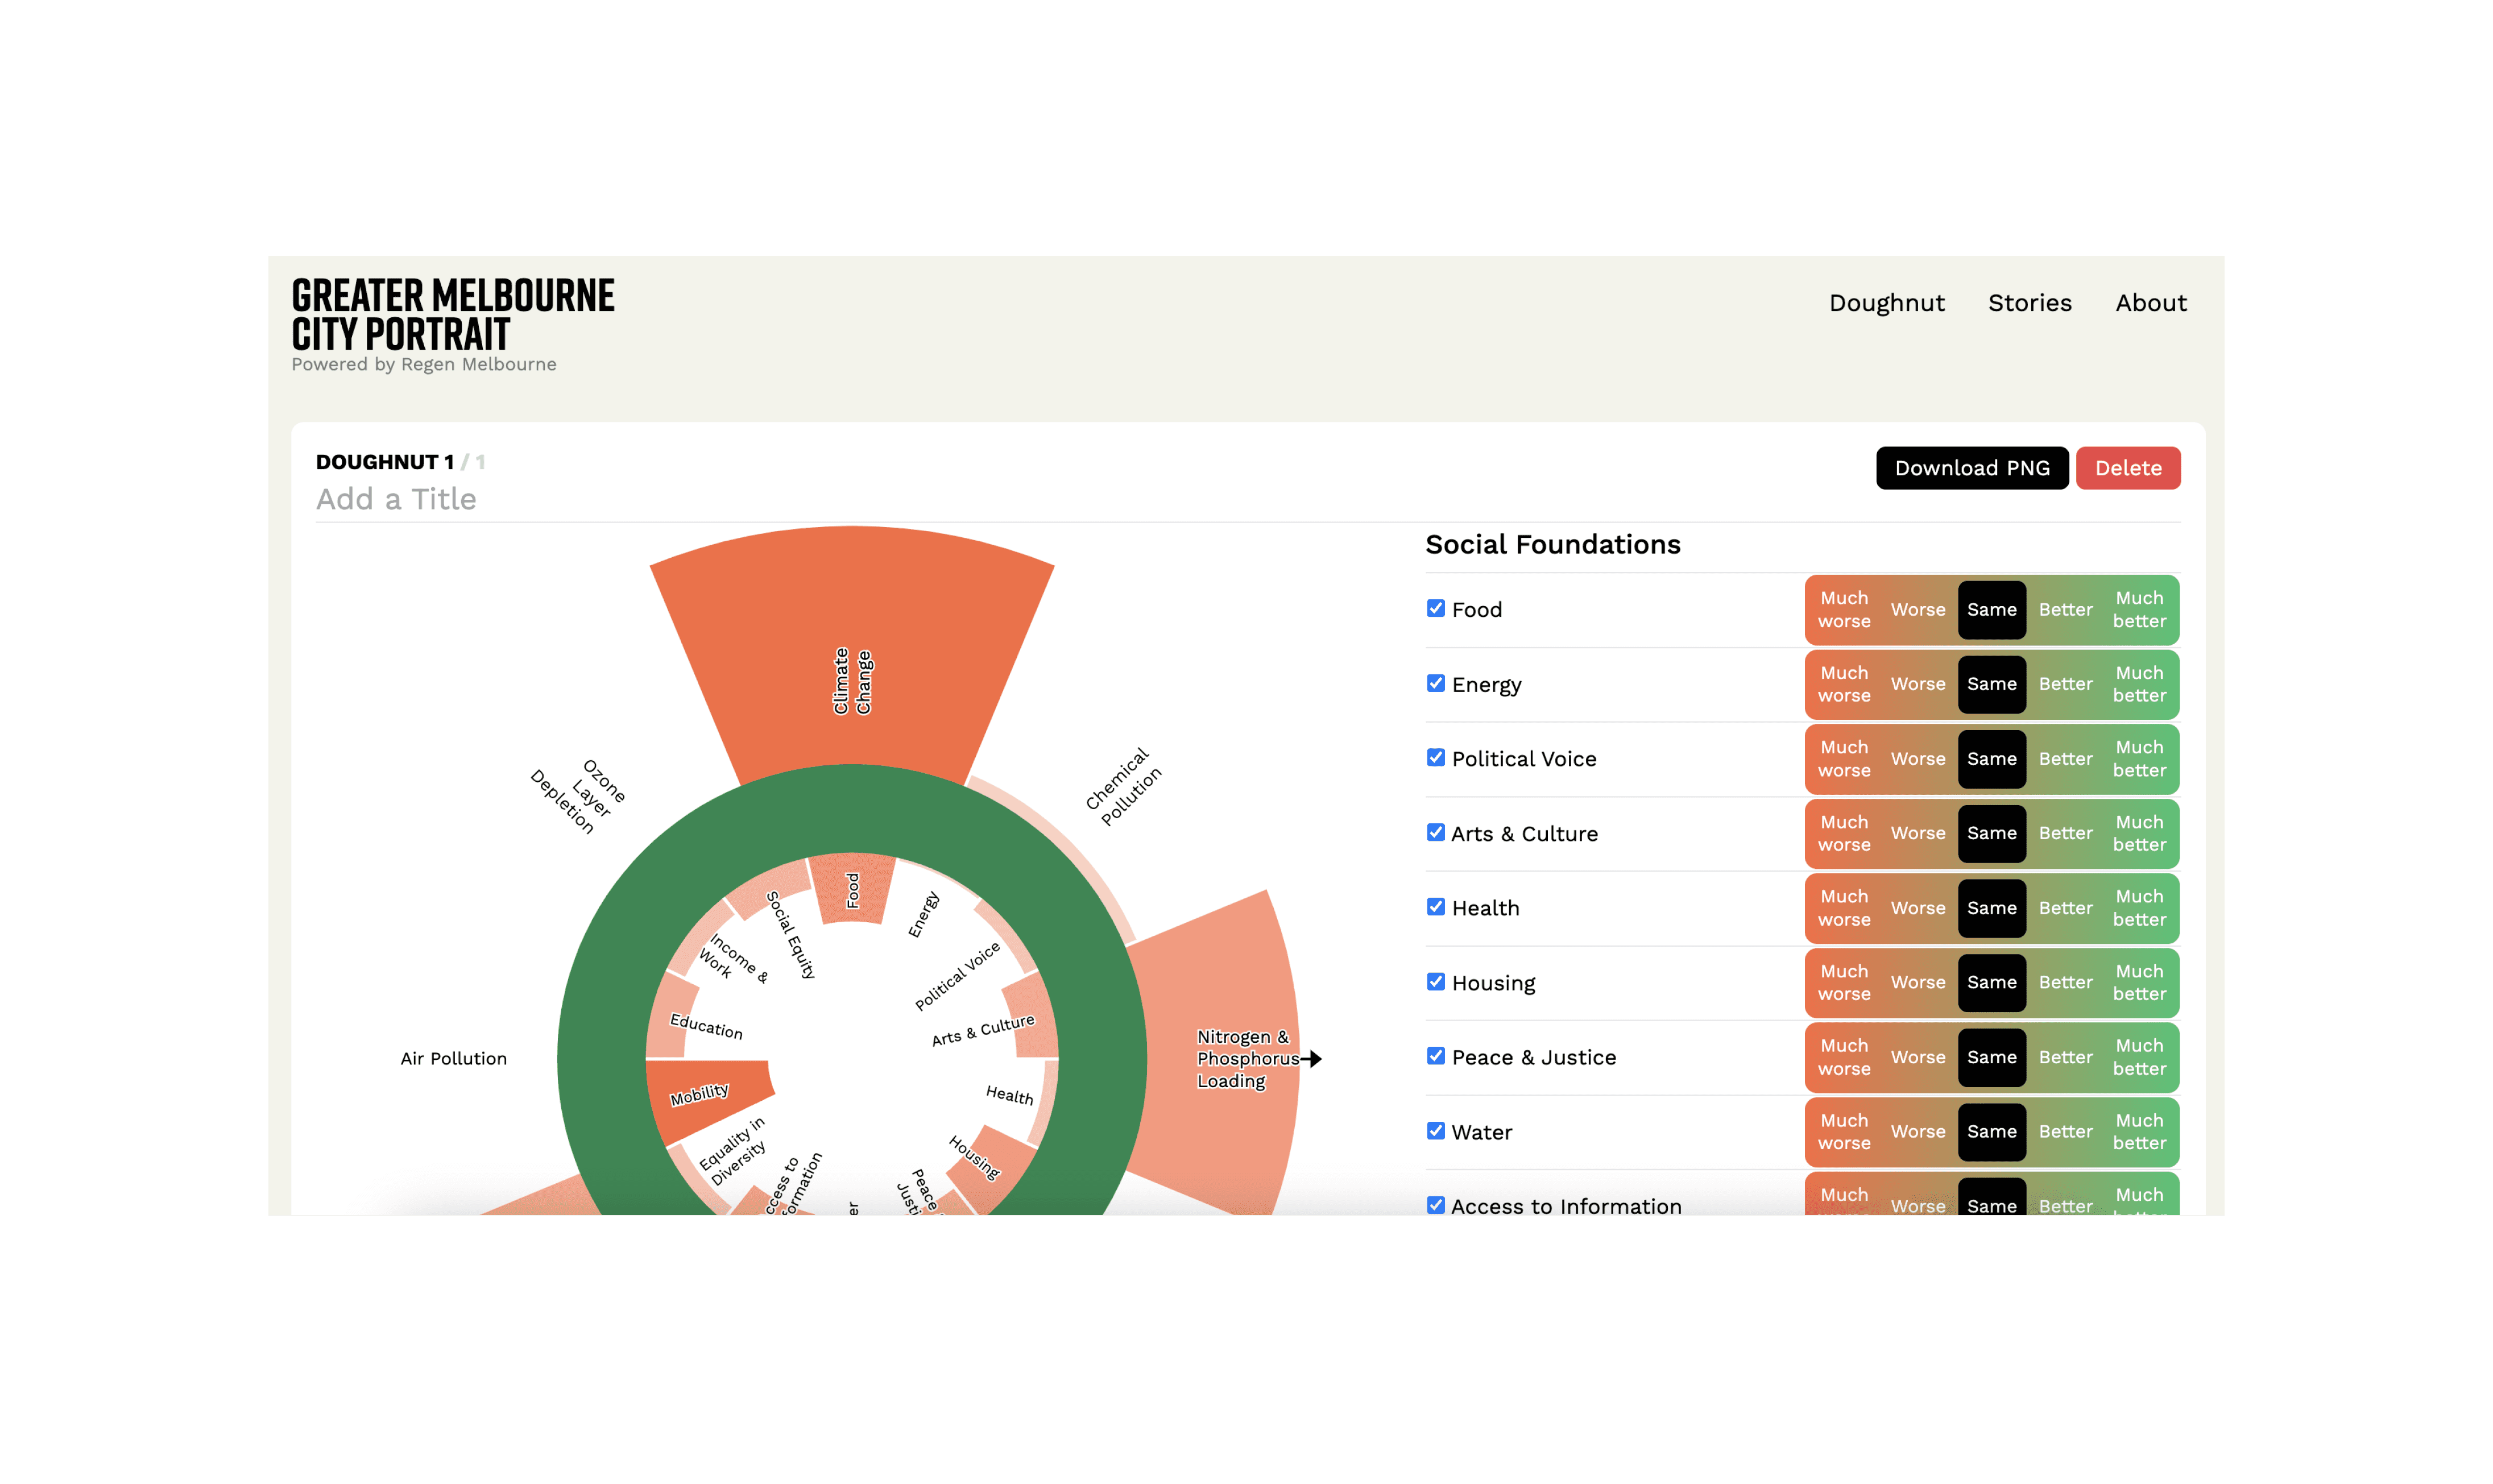The width and height of the screenshot is (2493, 1484).
Task: Toggle the Health checkbox
Action: [1436, 906]
